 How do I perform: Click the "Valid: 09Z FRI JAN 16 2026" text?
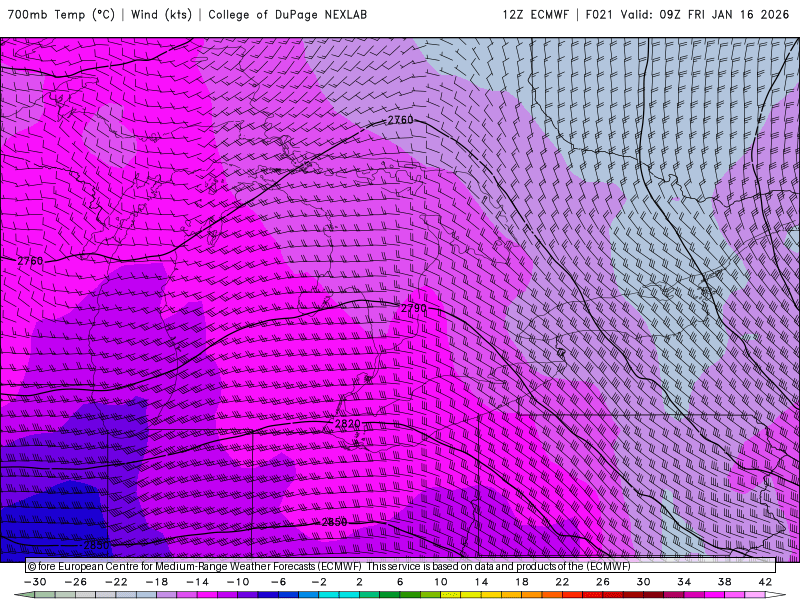pyautogui.click(x=705, y=15)
